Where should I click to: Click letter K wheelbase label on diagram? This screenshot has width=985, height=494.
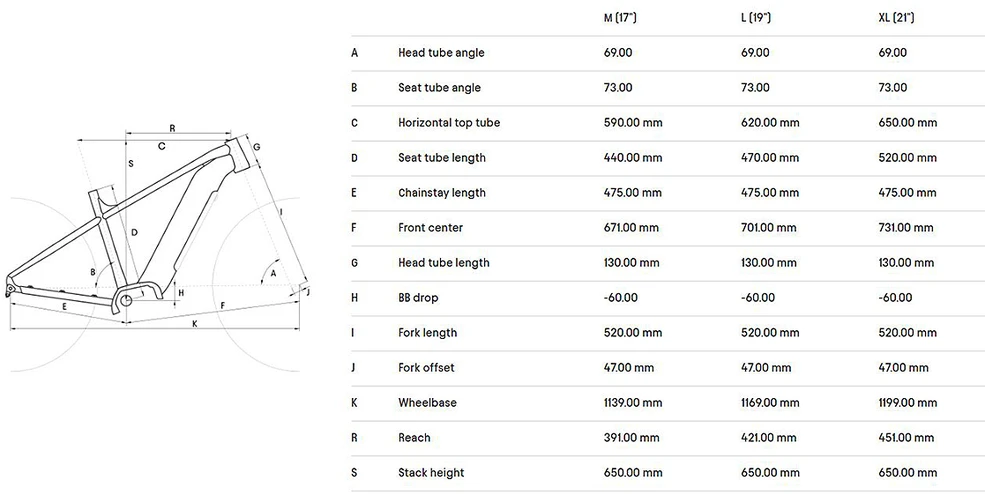195,324
